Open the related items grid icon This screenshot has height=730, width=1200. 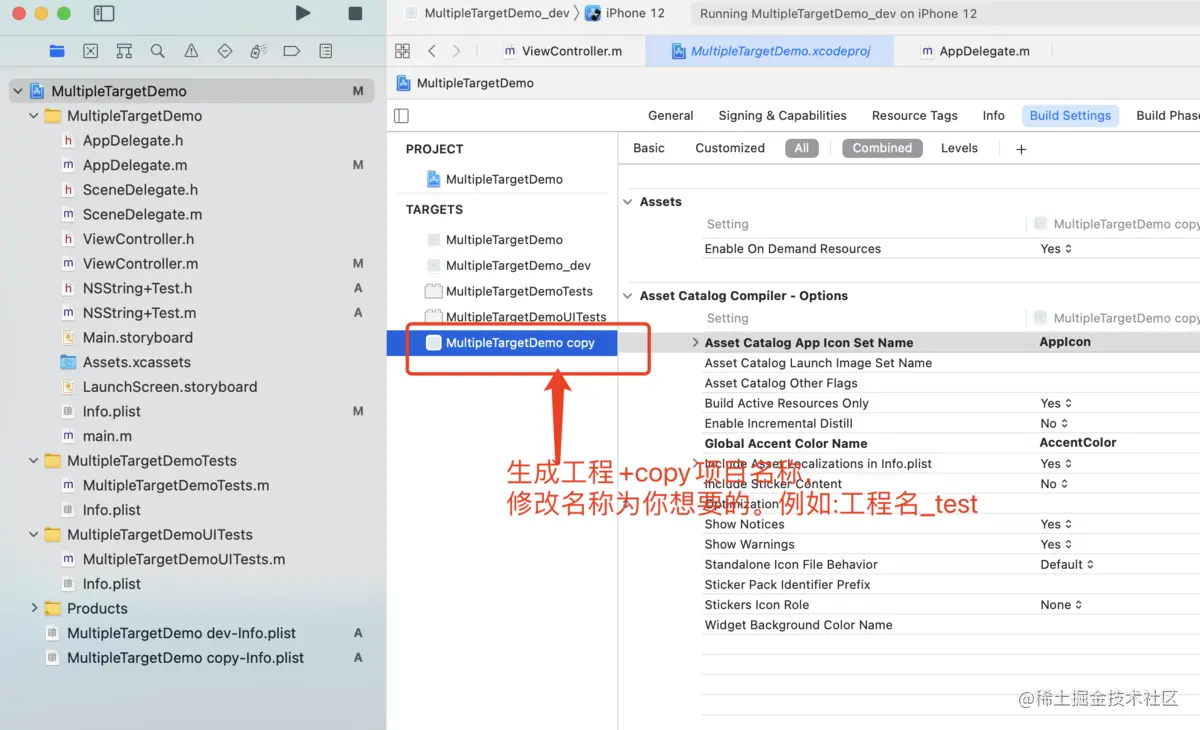pos(402,51)
